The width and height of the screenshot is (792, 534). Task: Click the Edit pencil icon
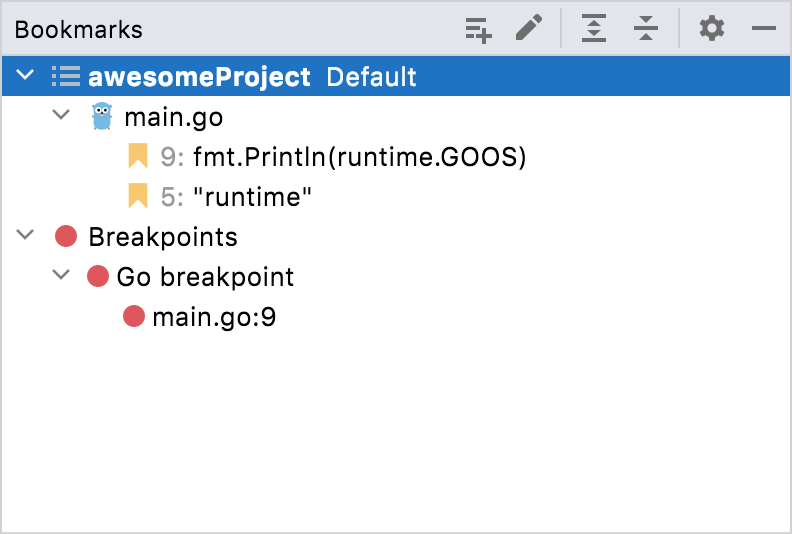[529, 29]
